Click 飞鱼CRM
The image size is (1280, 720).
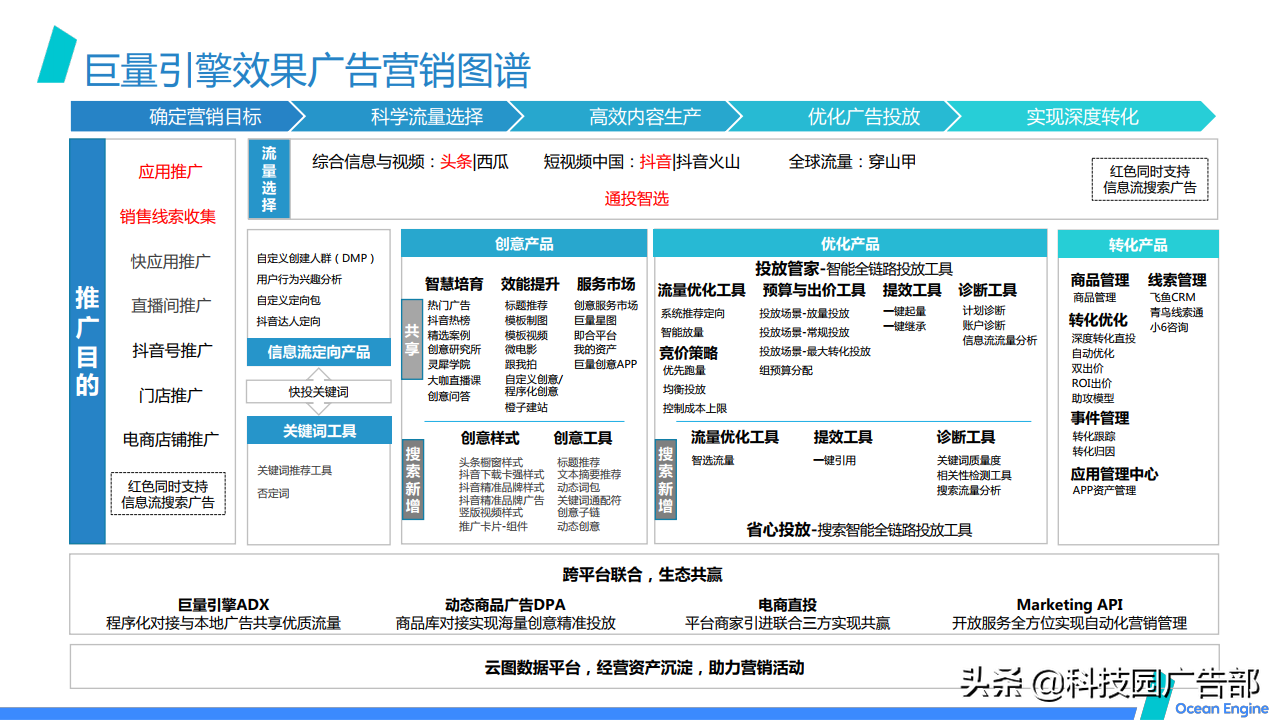(1172, 297)
